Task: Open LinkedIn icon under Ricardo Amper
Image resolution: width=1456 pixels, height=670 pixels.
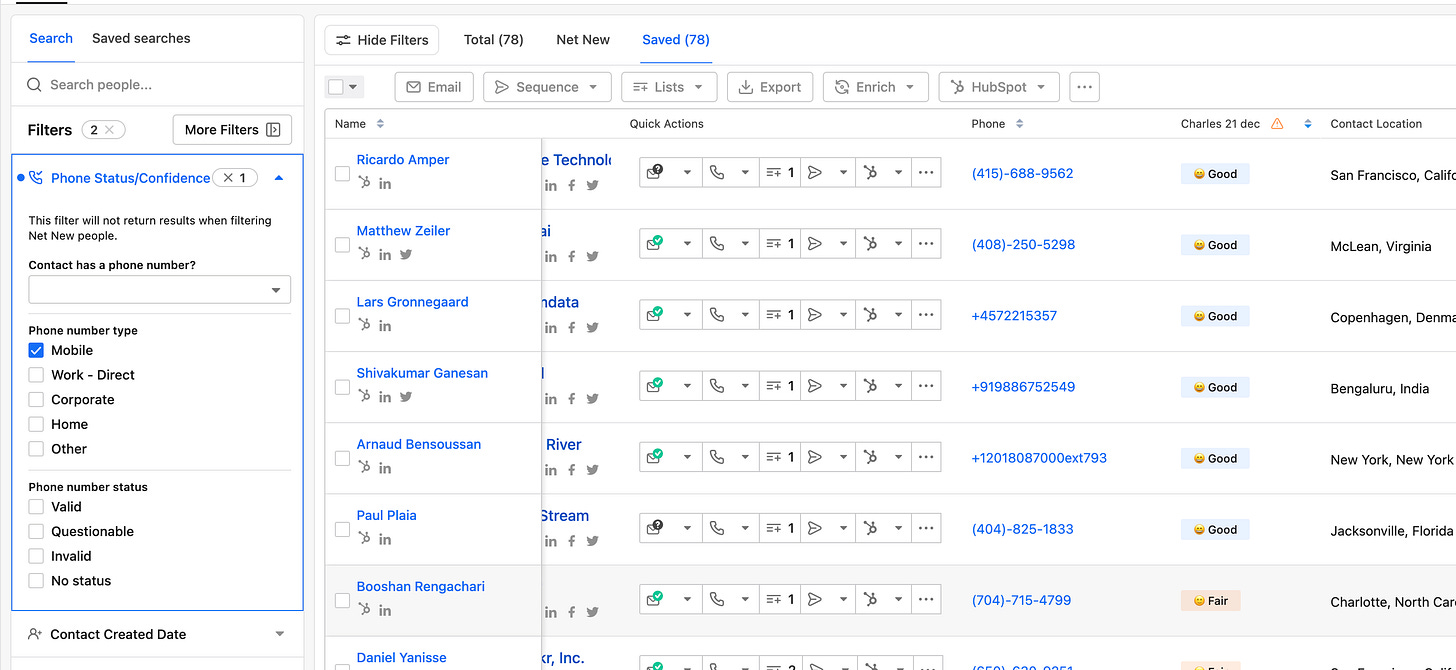Action: [385, 184]
